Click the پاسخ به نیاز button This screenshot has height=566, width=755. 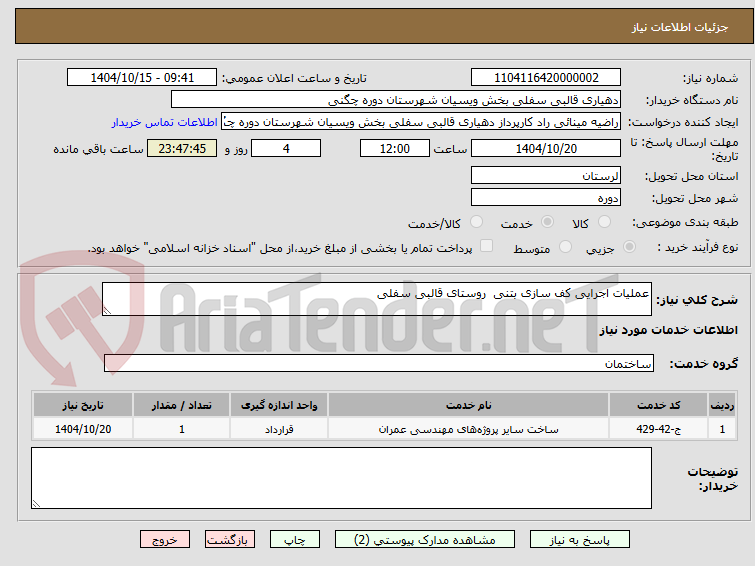(580, 540)
